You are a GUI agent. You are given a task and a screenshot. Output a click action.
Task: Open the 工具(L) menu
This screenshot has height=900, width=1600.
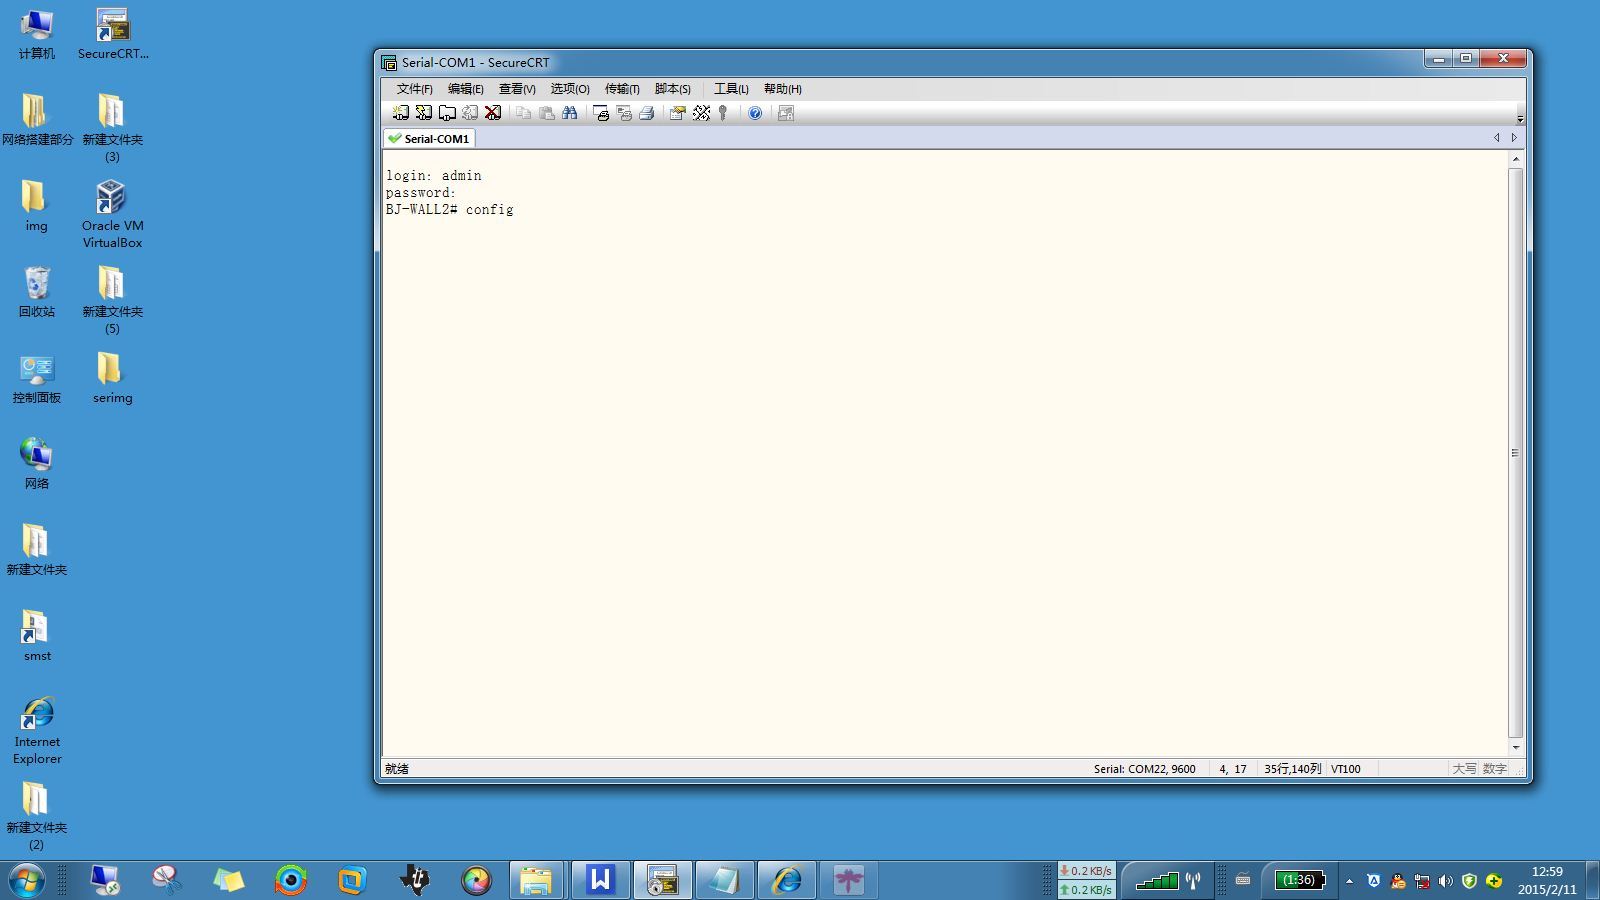(x=731, y=89)
